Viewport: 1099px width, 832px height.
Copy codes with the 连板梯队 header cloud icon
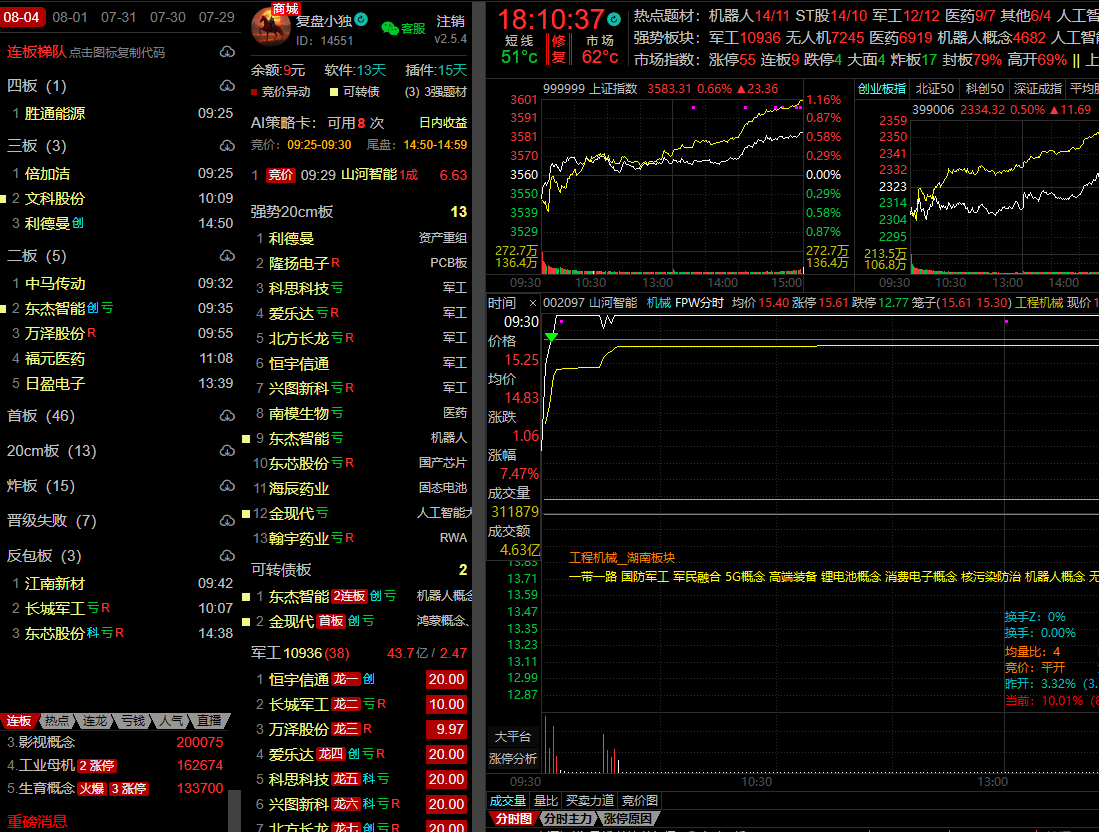(227, 52)
